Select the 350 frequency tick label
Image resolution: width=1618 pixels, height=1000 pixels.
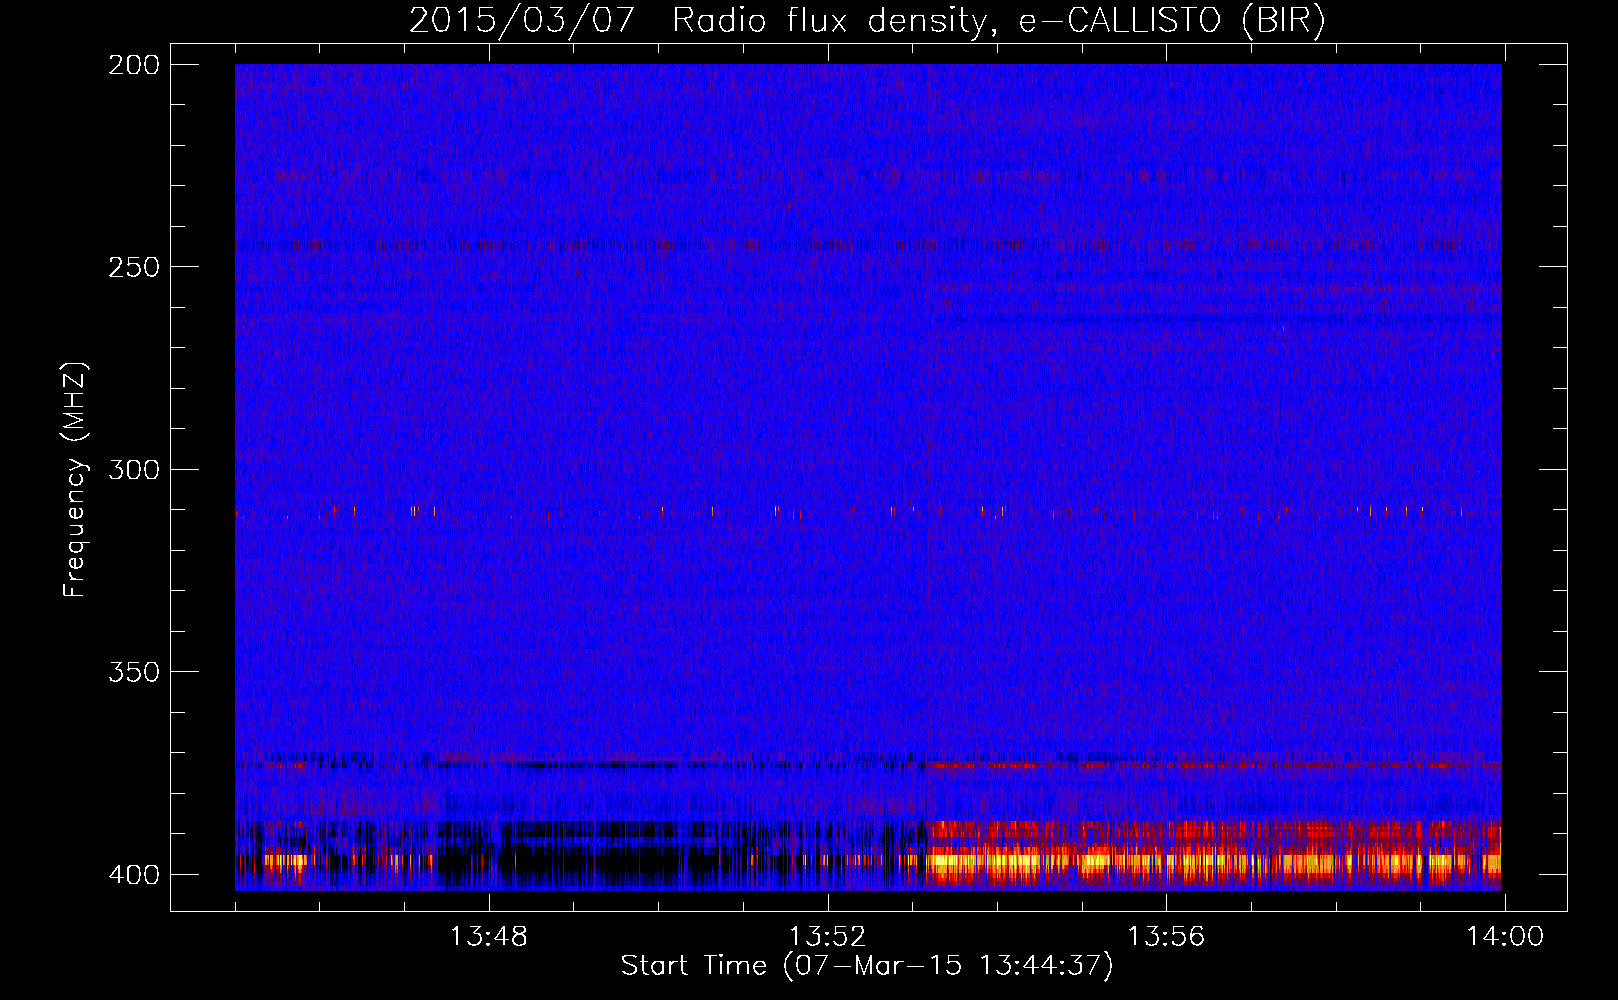click(133, 672)
